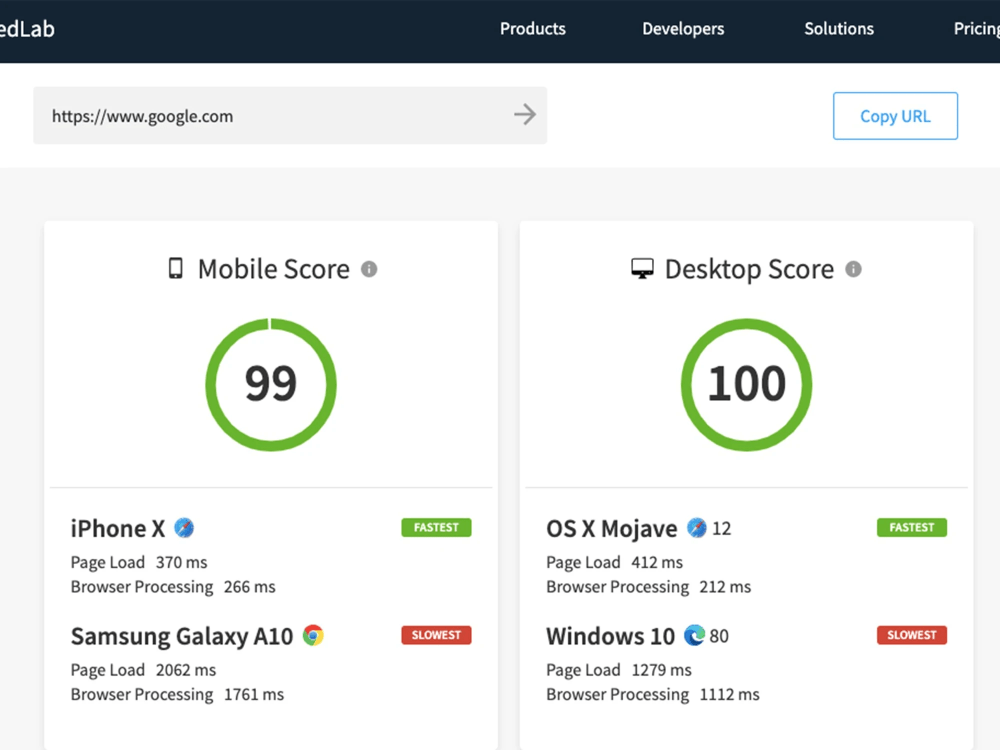Click the Safari icon next to iPhone X
This screenshot has height=750, width=1000.
tap(184, 527)
